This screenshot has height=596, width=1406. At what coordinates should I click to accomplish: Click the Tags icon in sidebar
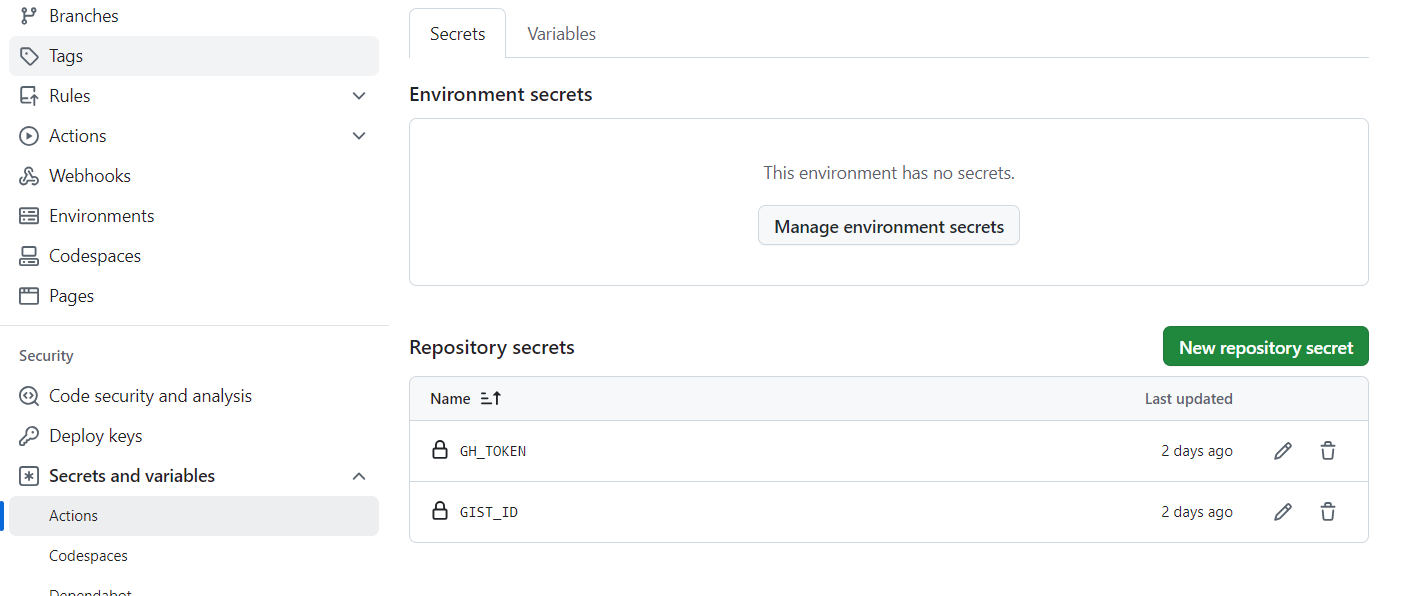(29, 56)
